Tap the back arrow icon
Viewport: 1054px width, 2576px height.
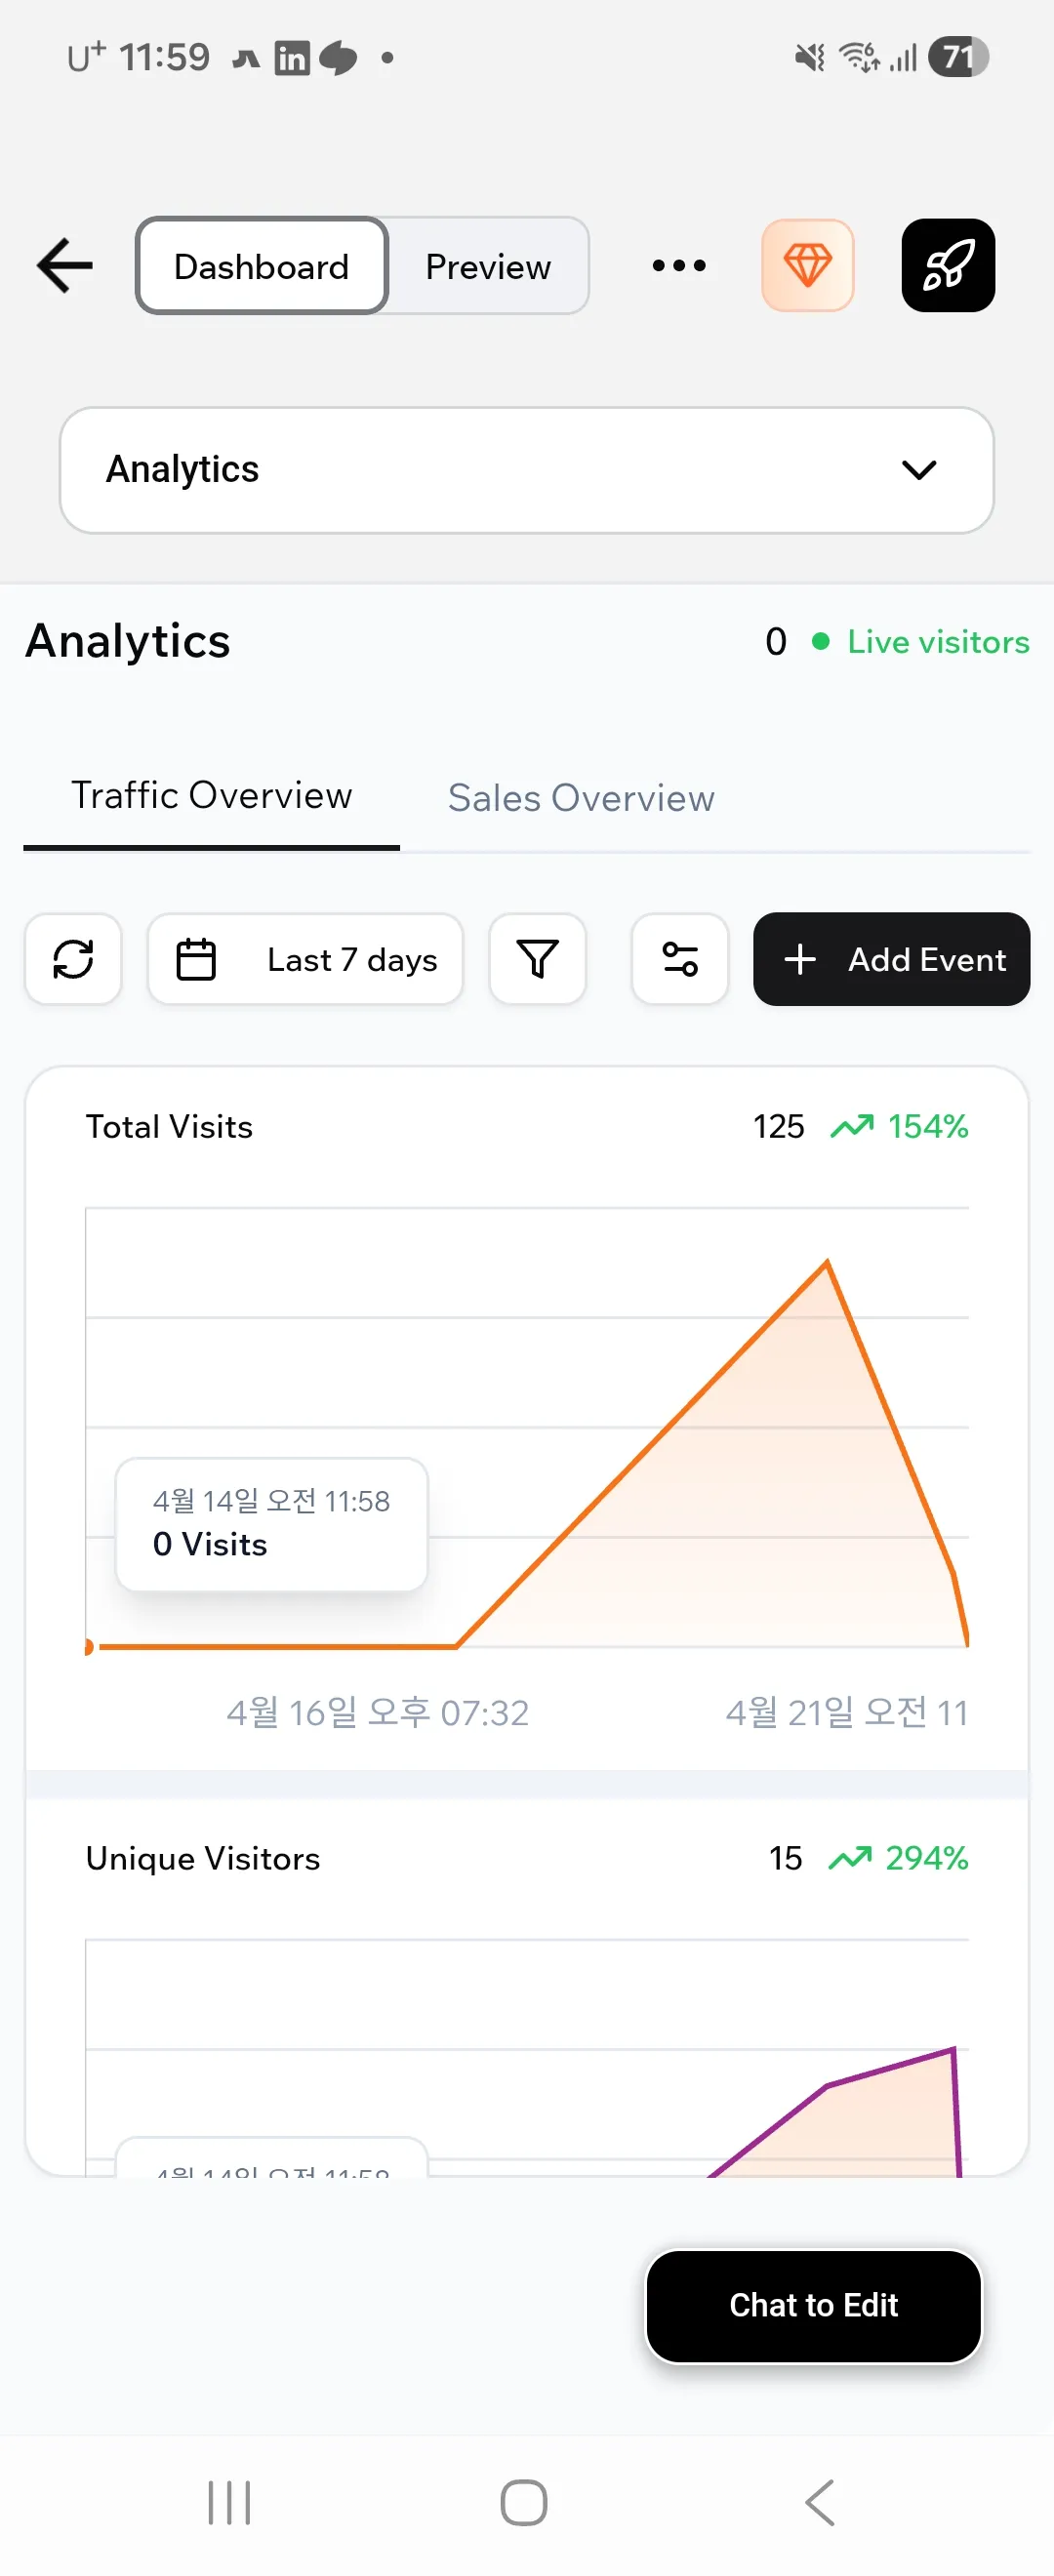(65, 266)
